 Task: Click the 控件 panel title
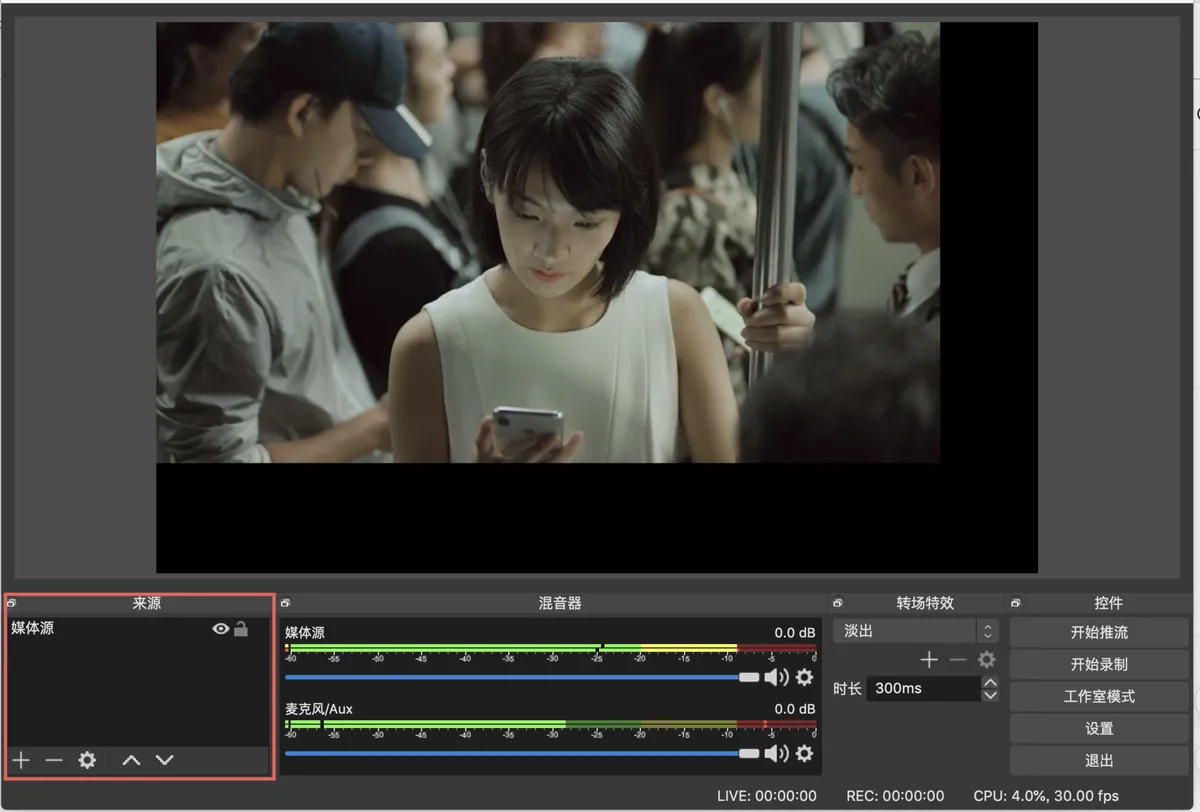[1109, 603]
